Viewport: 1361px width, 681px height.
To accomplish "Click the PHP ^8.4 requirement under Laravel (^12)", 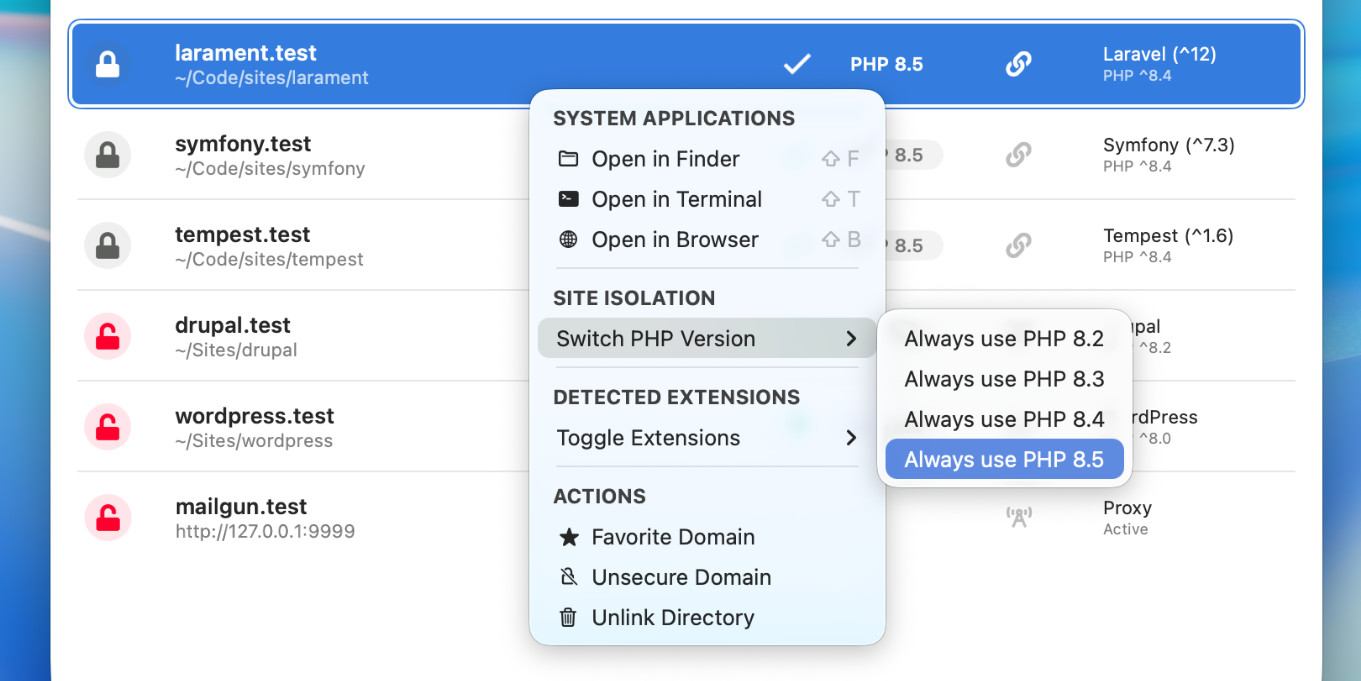I will coord(1137,76).
